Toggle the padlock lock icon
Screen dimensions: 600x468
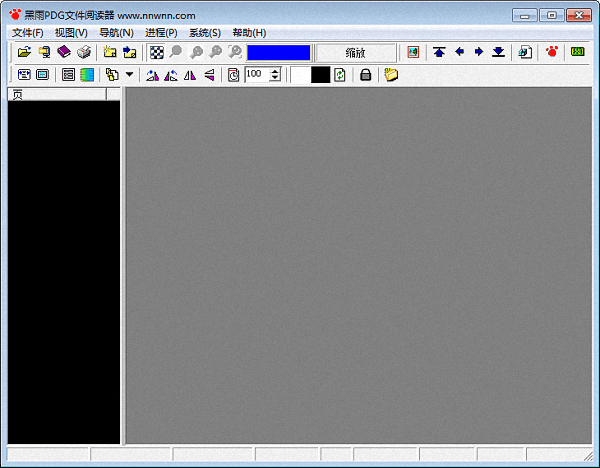[365, 75]
